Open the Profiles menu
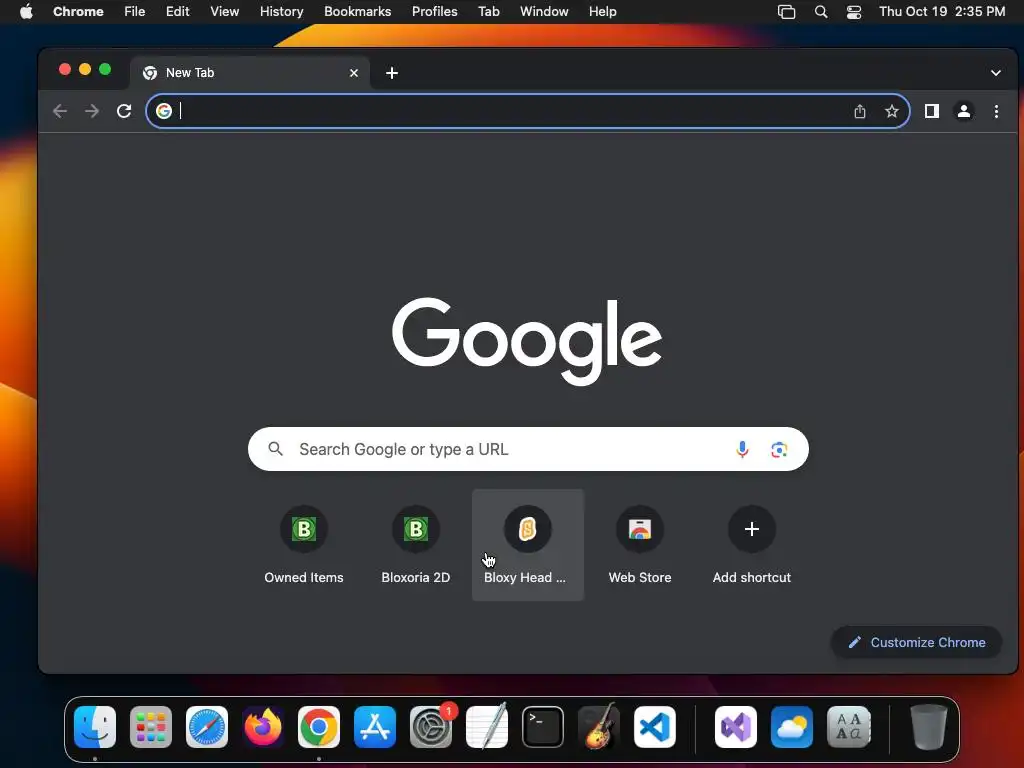The height and width of the screenshot is (768, 1024). point(434,12)
